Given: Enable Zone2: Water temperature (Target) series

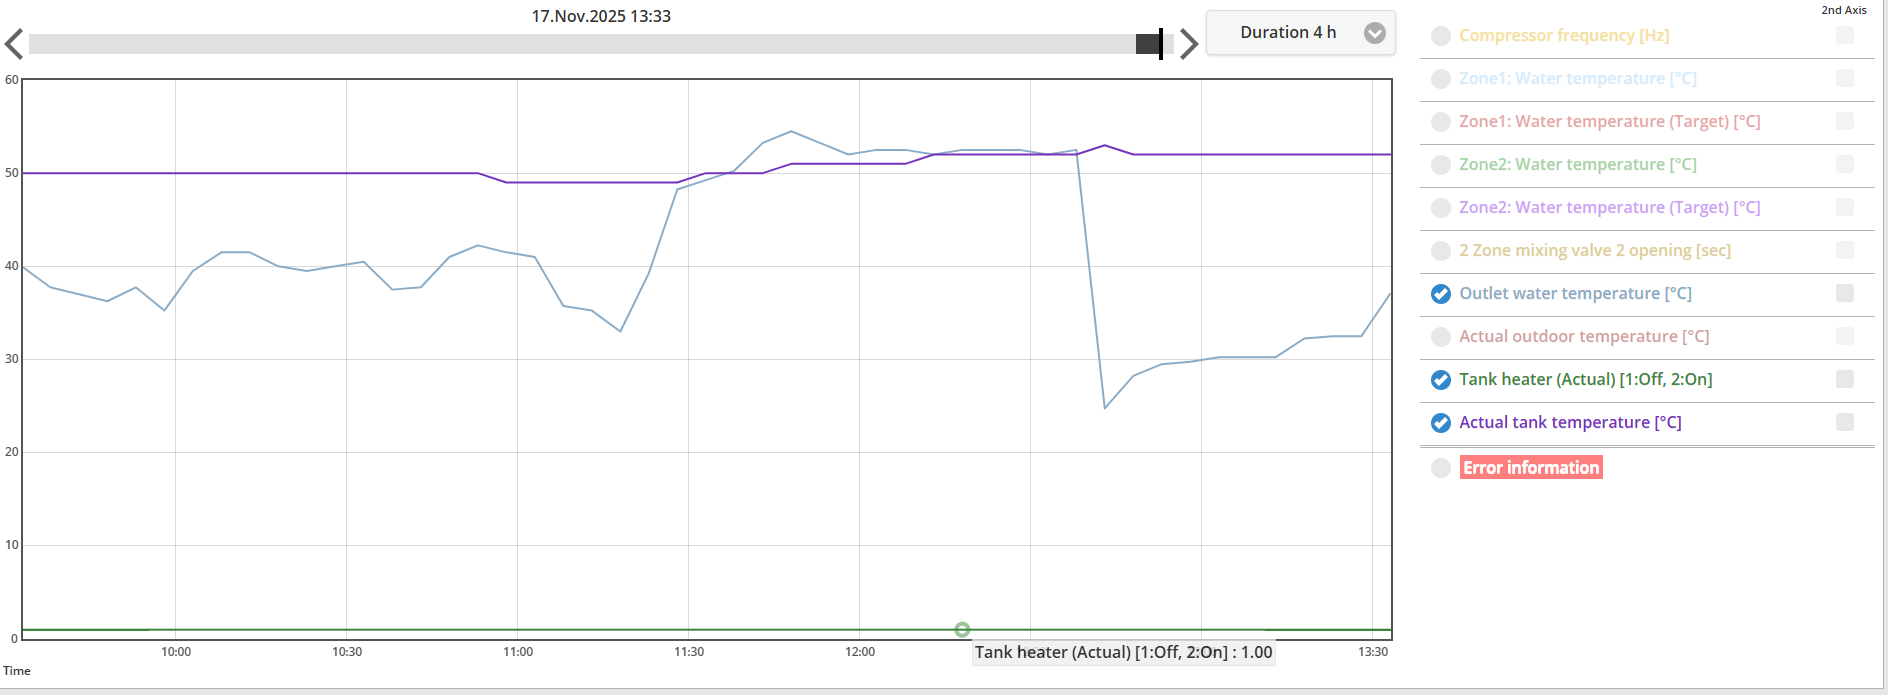Looking at the screenshot, I should click(1441, 208).
